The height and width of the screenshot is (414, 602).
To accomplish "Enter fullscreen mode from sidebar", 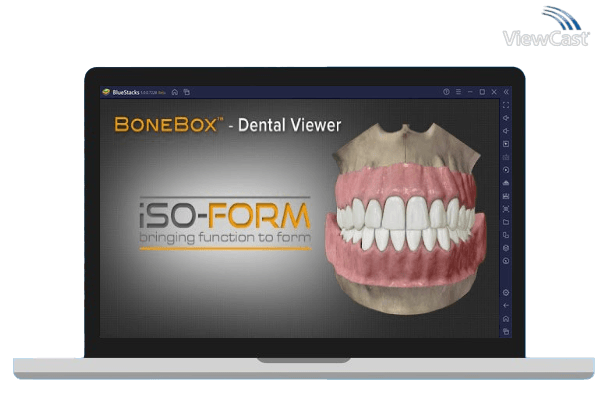I will 506,105.
